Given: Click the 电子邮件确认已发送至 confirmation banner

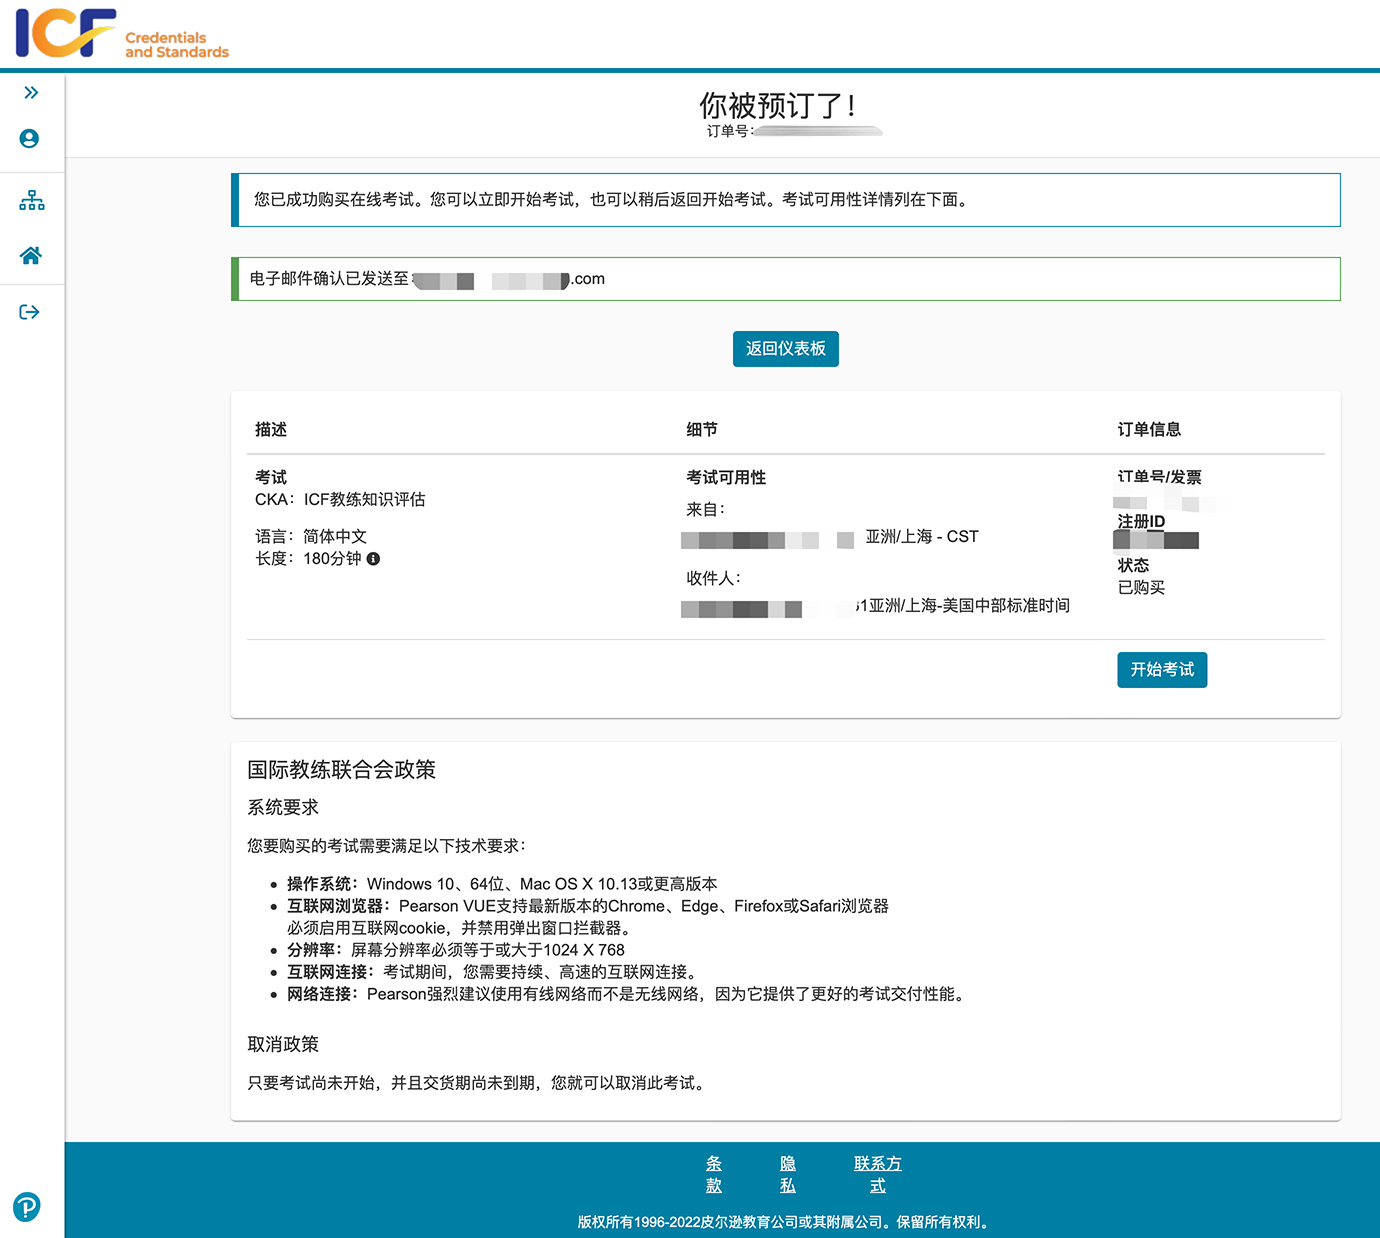Looking at the screenshot, I should click(785, 279).
